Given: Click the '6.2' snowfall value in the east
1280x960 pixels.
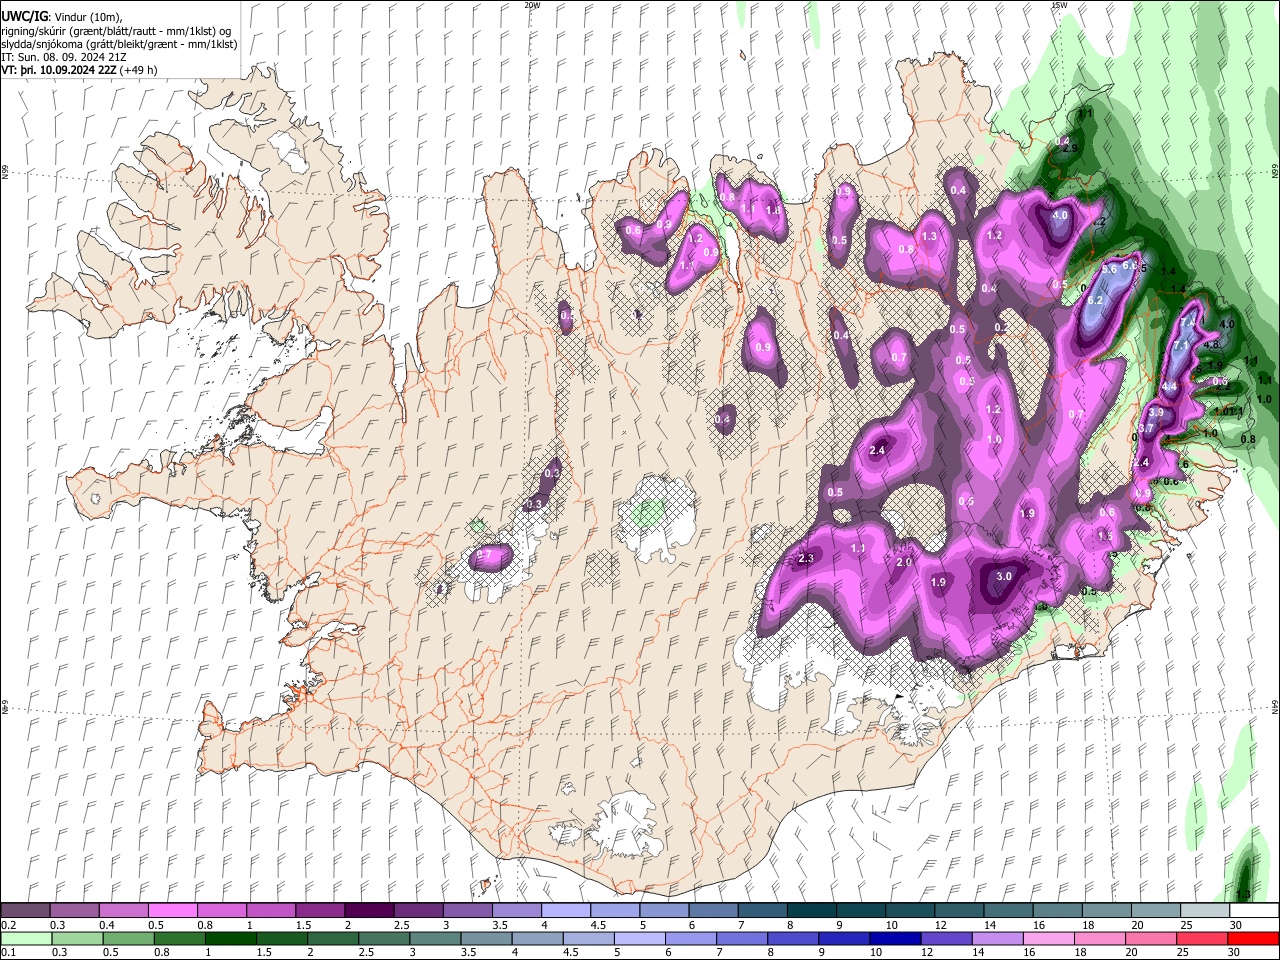Looking at the screenshot, I should coord(1094,300).
